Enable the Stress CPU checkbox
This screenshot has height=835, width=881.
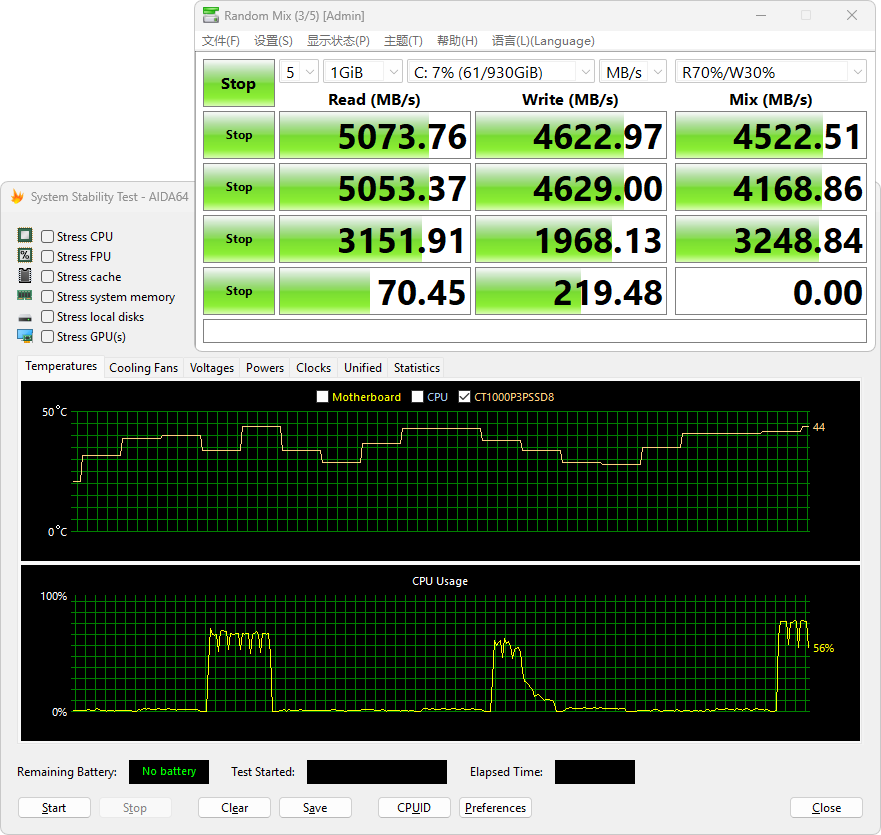(x=48, y=237)
